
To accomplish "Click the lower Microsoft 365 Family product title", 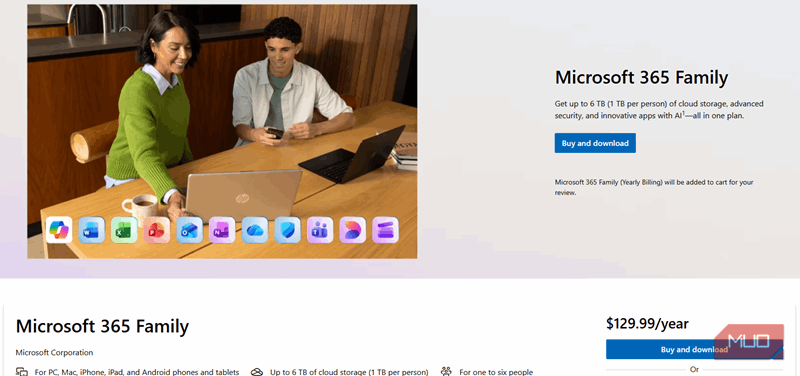I will click(102, 327).
